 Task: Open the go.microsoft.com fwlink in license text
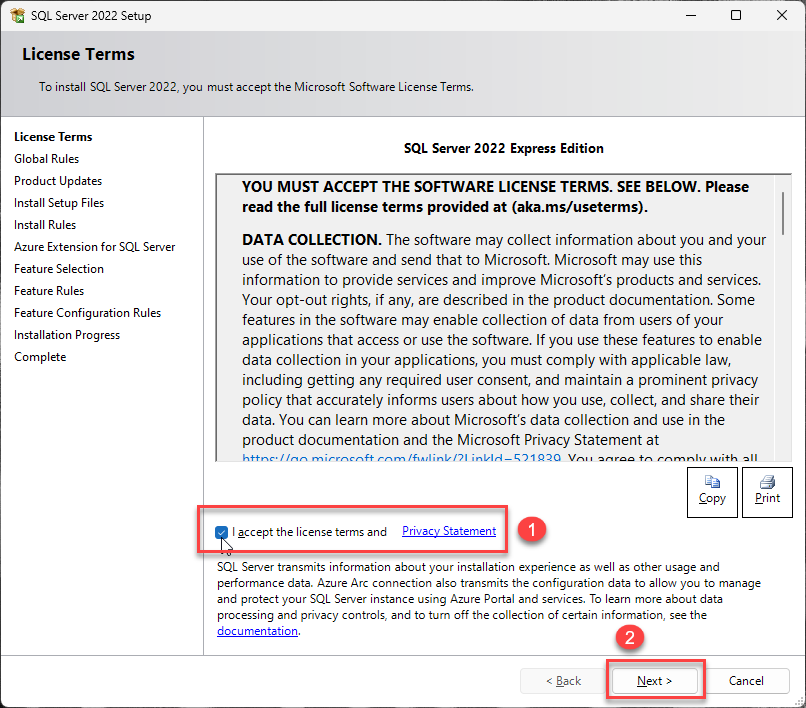click(x=400, y=459)
